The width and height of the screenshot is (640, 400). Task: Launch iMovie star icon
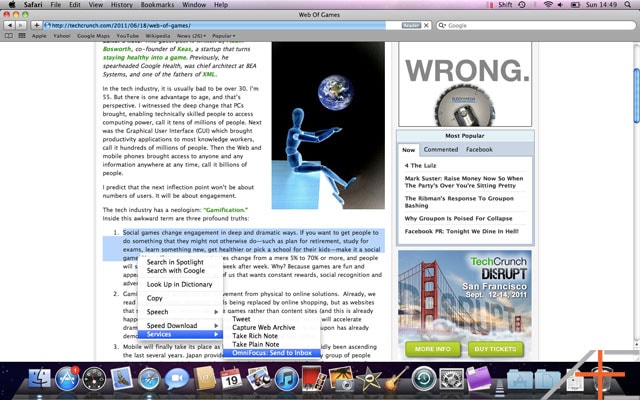[369, 379]
